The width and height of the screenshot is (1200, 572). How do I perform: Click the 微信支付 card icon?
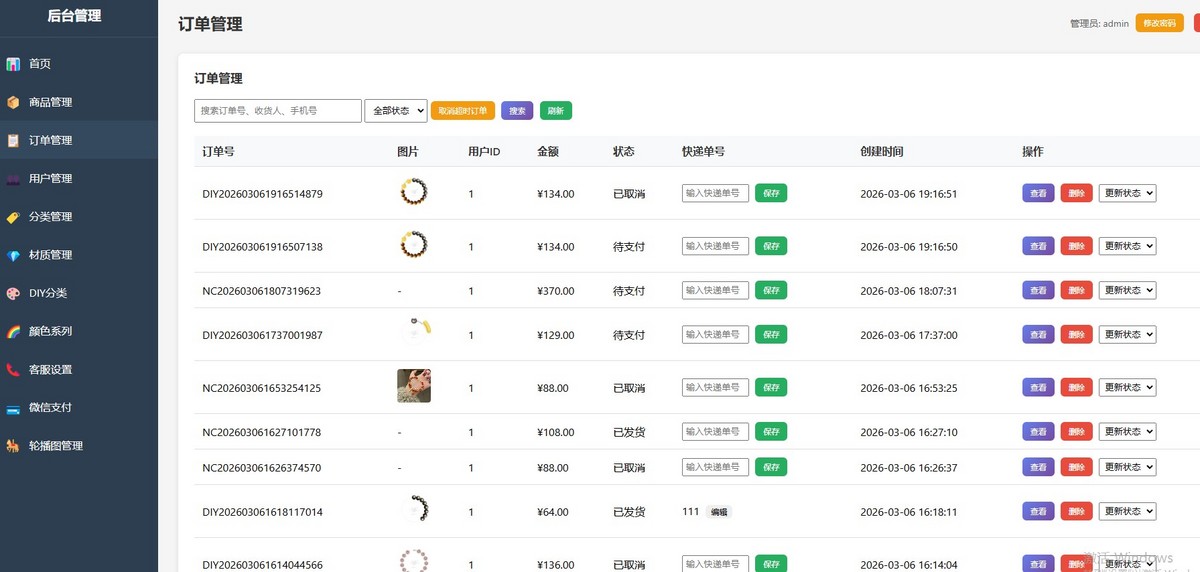(13, 408)
